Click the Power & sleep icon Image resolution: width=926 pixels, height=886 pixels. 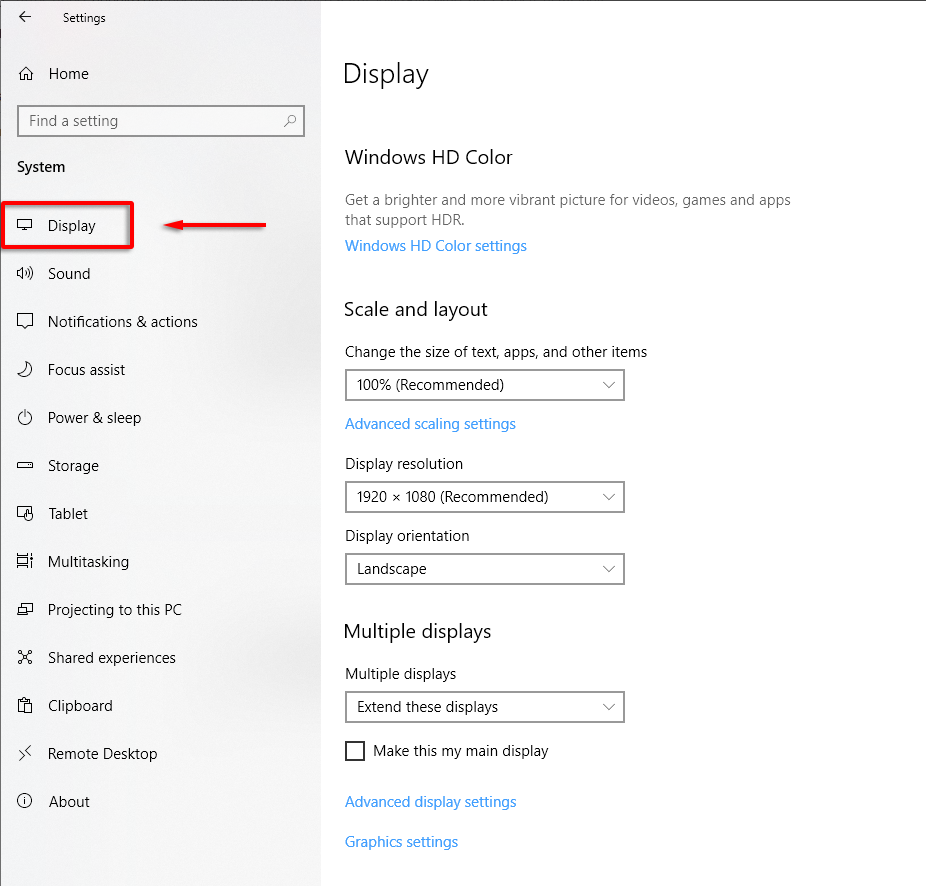click(x=26, y=418)
